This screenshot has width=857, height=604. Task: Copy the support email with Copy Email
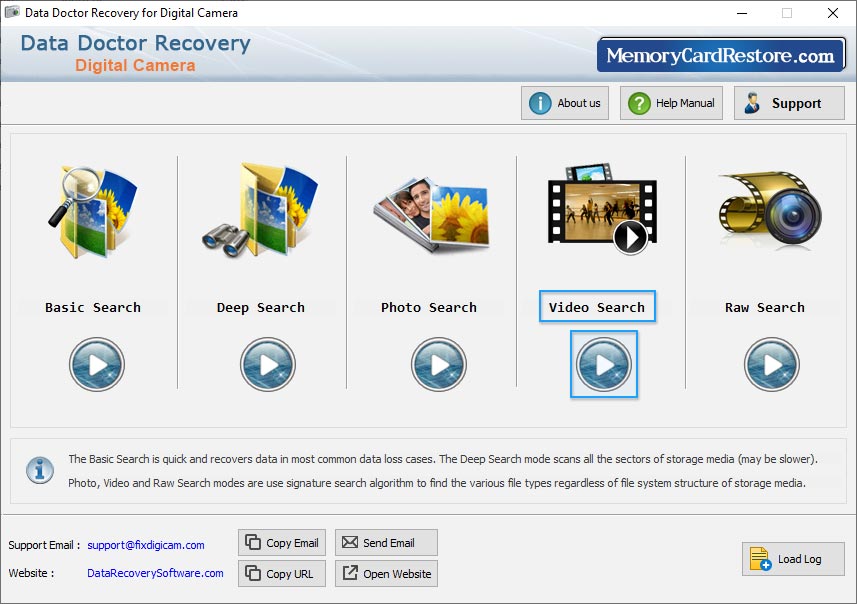tap(282, 543)
